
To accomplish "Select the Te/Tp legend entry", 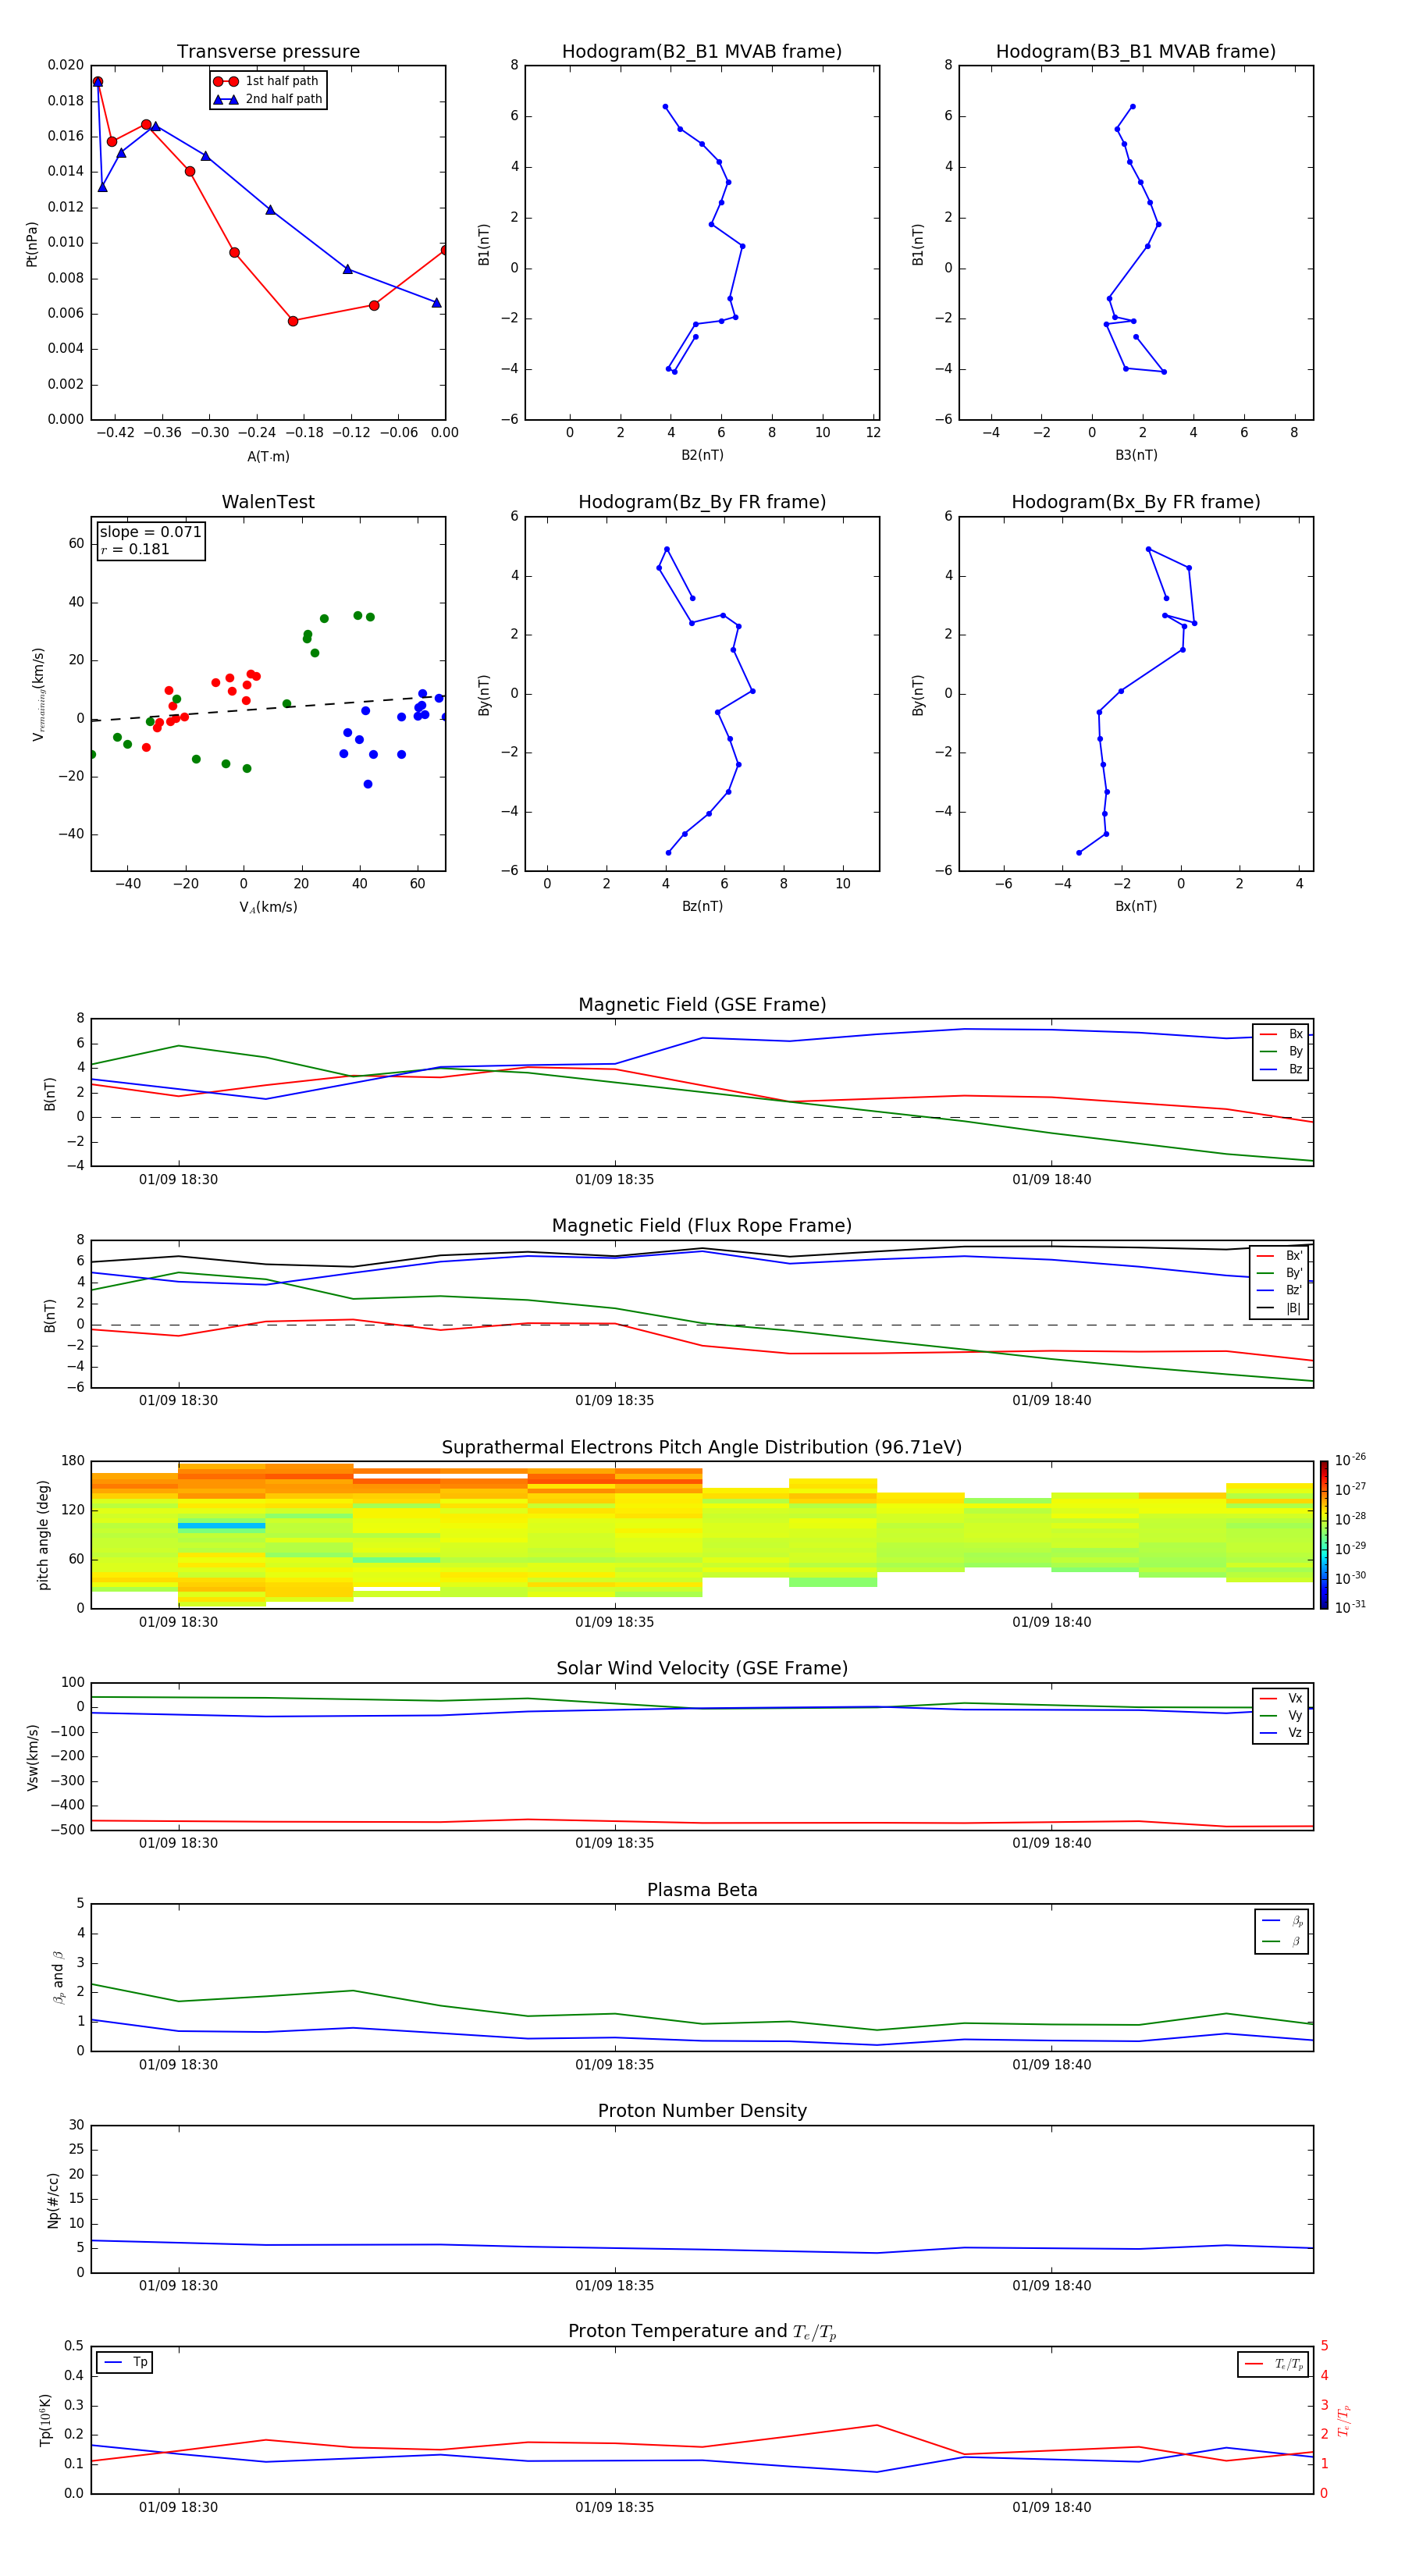I will 1275,2364.
